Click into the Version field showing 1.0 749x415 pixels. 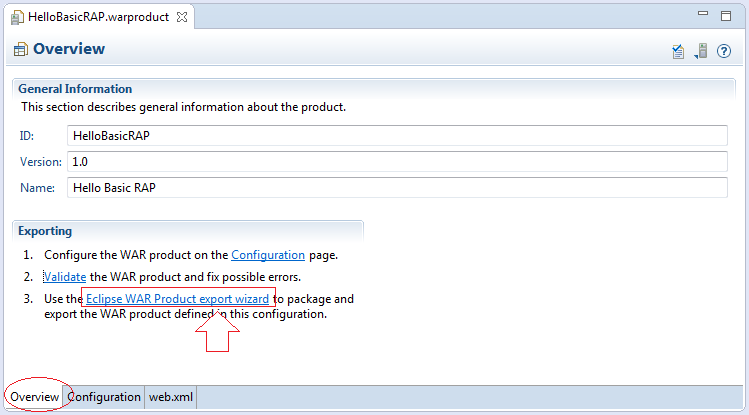(397, 161)
